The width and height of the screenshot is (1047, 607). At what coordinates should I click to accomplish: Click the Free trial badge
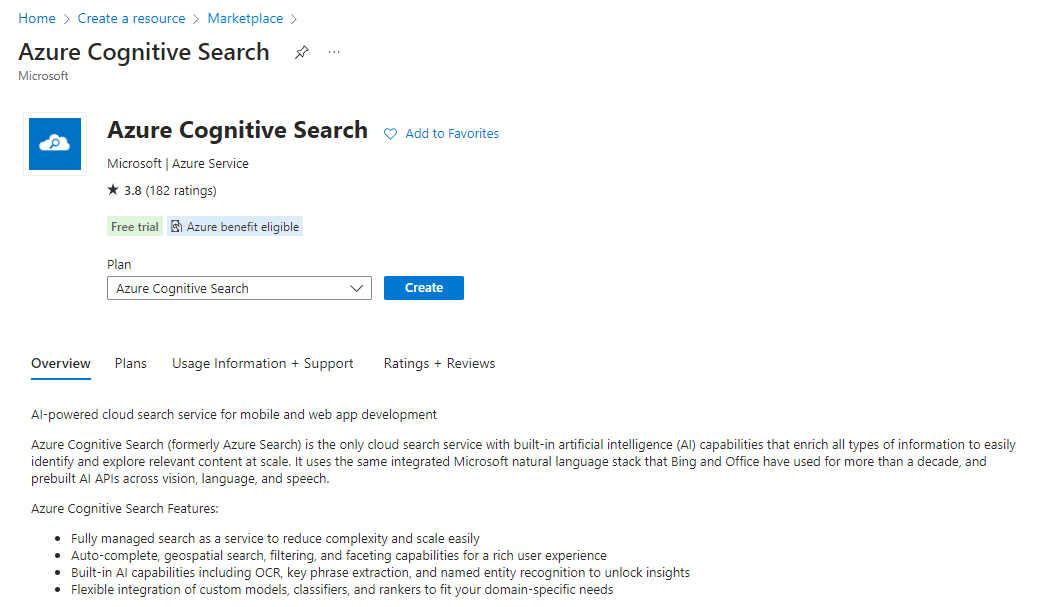pyautogui.click(x=135, y=227)
